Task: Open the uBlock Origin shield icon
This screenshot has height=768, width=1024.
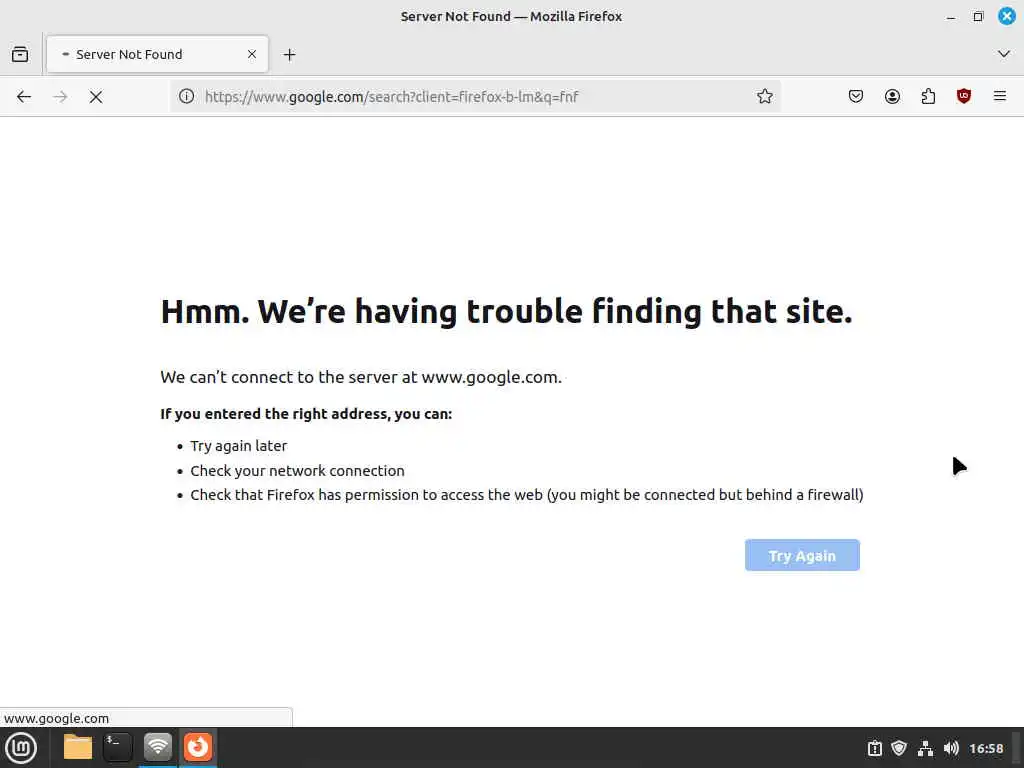Action: pos(964,97)
